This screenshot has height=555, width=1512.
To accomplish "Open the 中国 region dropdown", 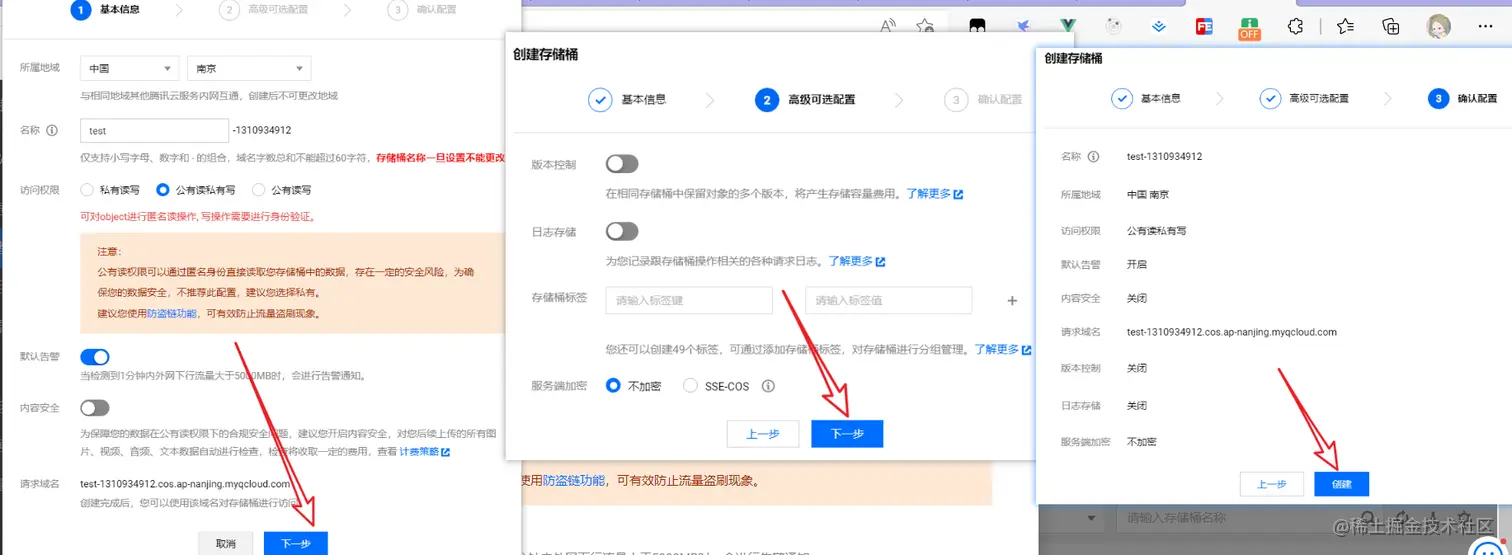I will click(x=129, y=69).
